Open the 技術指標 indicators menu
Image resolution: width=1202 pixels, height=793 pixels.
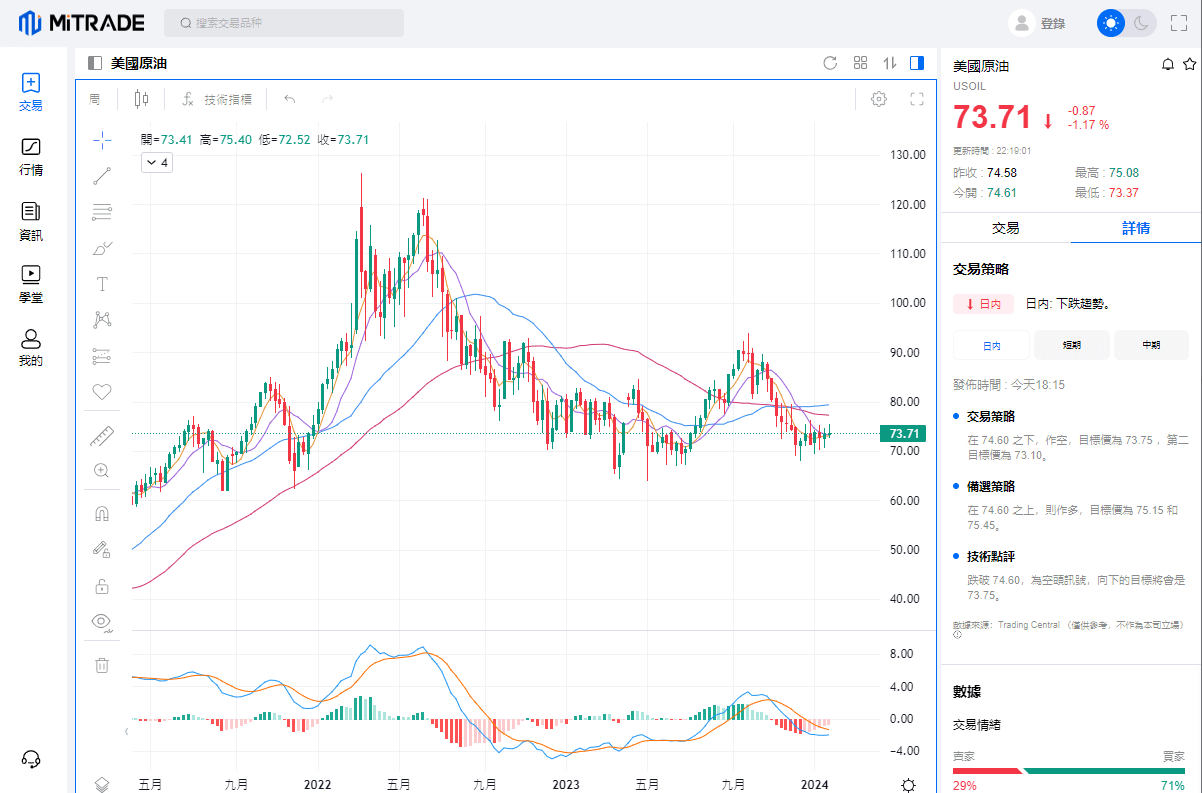pyautogui.click(x=217, y=99)
